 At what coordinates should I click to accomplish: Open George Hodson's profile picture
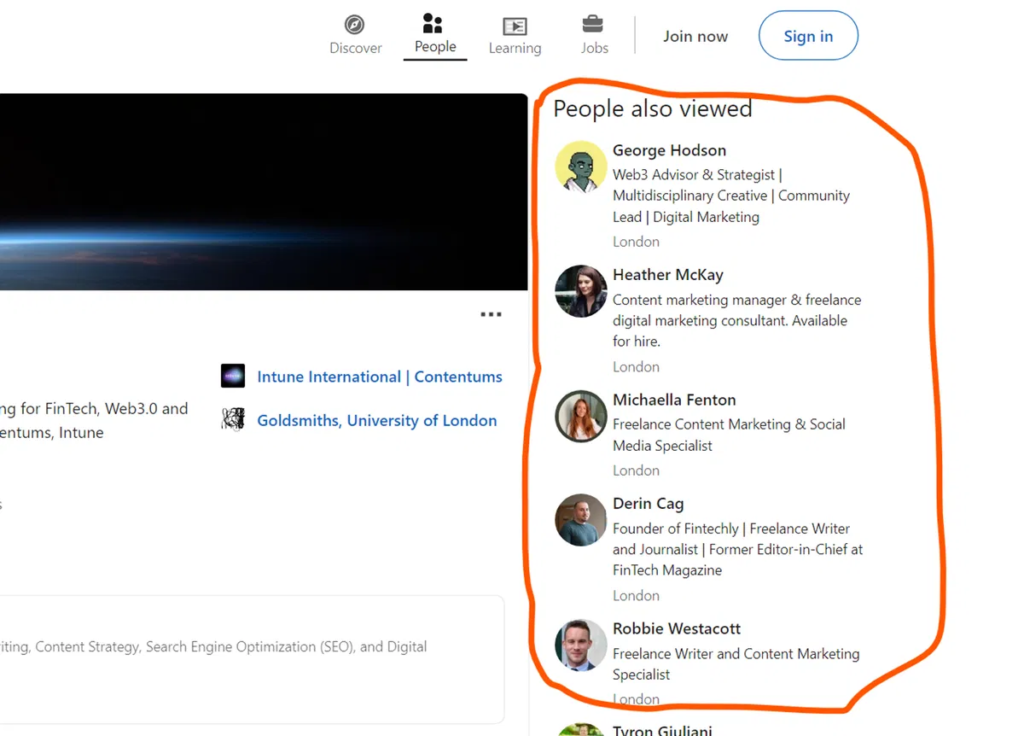coord(580,167)
